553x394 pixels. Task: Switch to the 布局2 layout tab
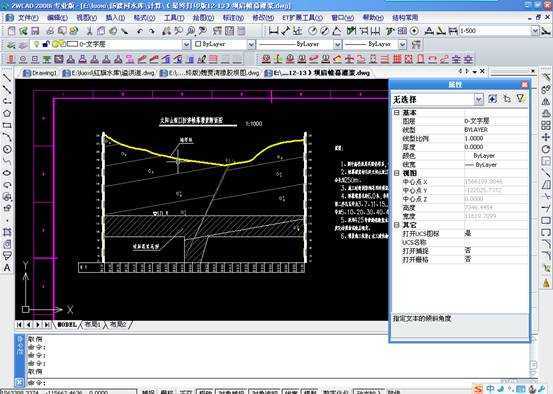point(118,324)
